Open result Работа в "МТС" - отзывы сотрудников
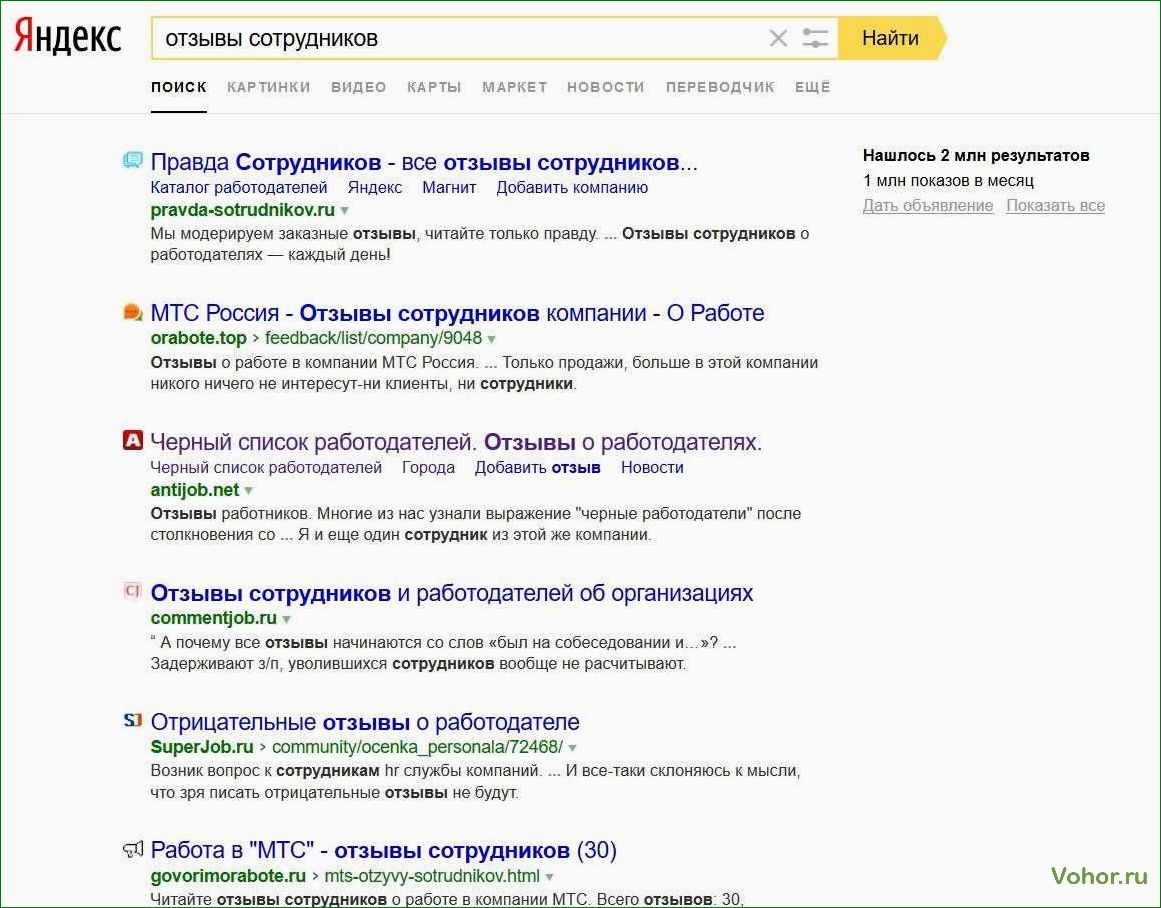1161x908 pixels. (x=384, y=851)
